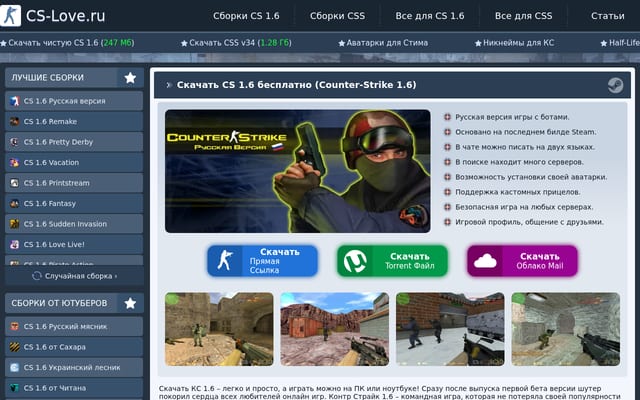
Task: Click the CS-Love.ru logo icon
Action: [10, 16]
